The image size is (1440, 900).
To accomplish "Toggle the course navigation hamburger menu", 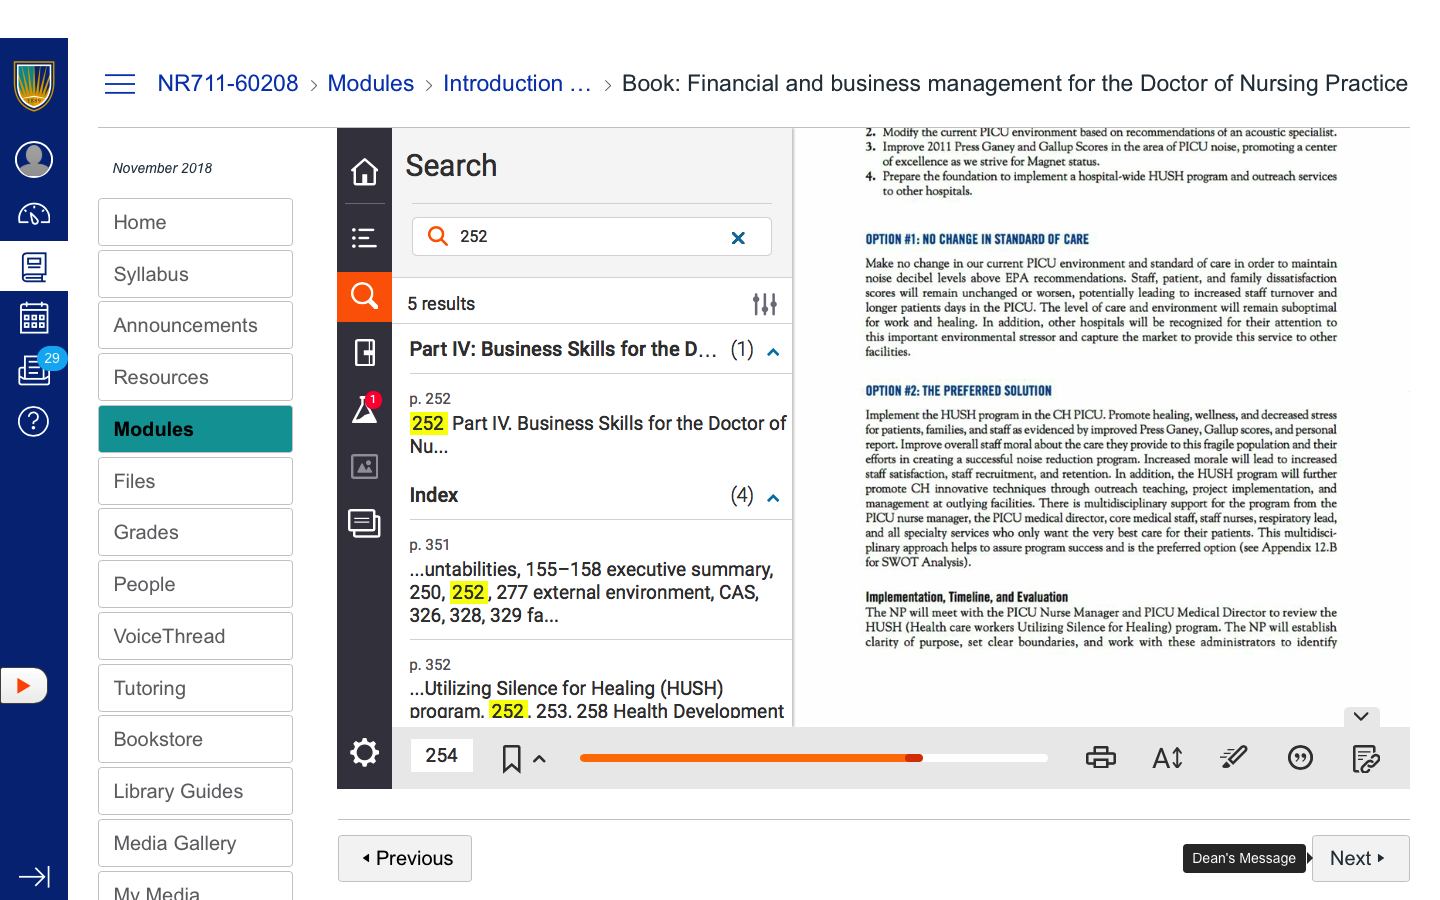I will pos(120,84).
